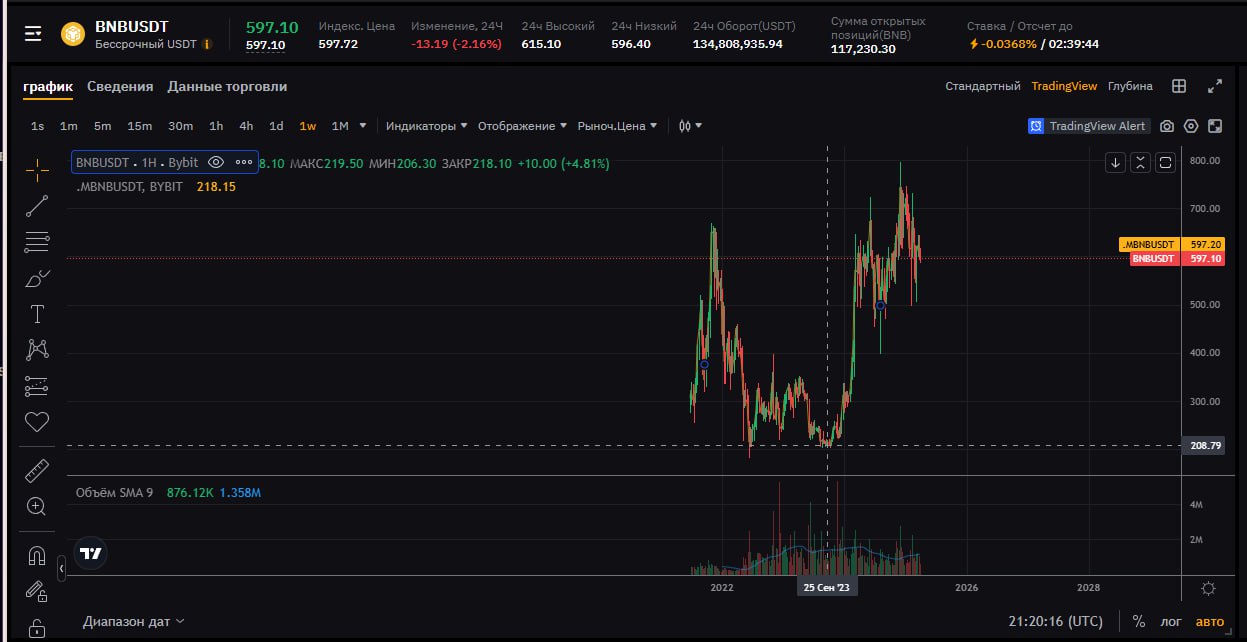Switch to Глубина chart view
Image resolution: width=1247 pixels, height=642 pixels.
1130,87
